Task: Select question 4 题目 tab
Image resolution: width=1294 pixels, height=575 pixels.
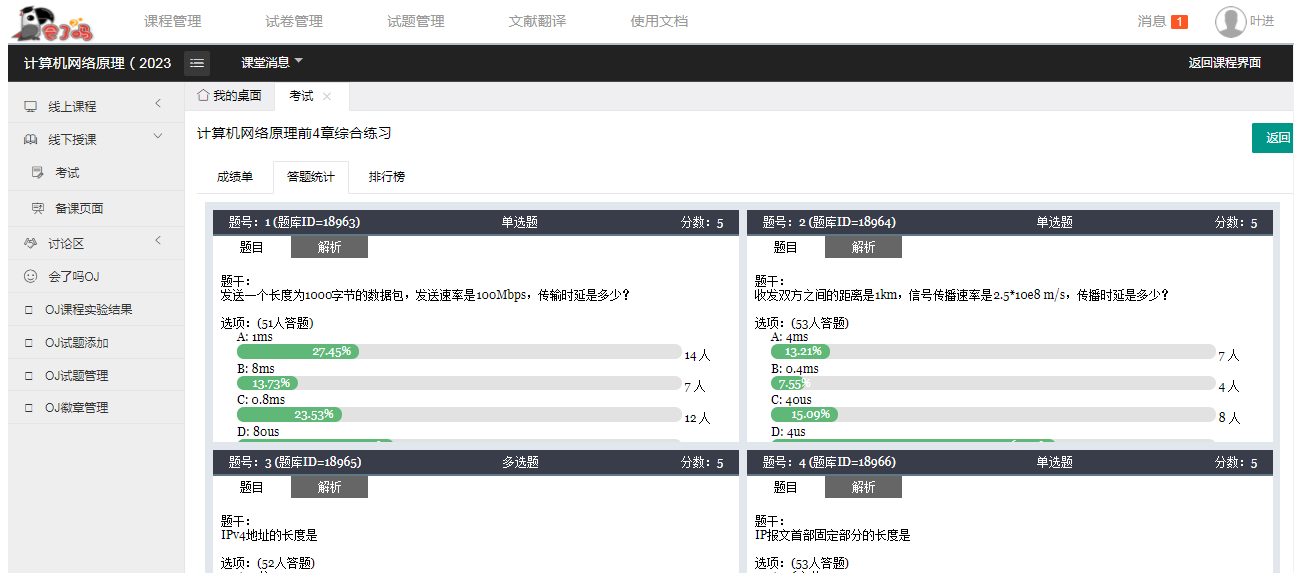Action: pyautogui.click(x=786, y=487)
